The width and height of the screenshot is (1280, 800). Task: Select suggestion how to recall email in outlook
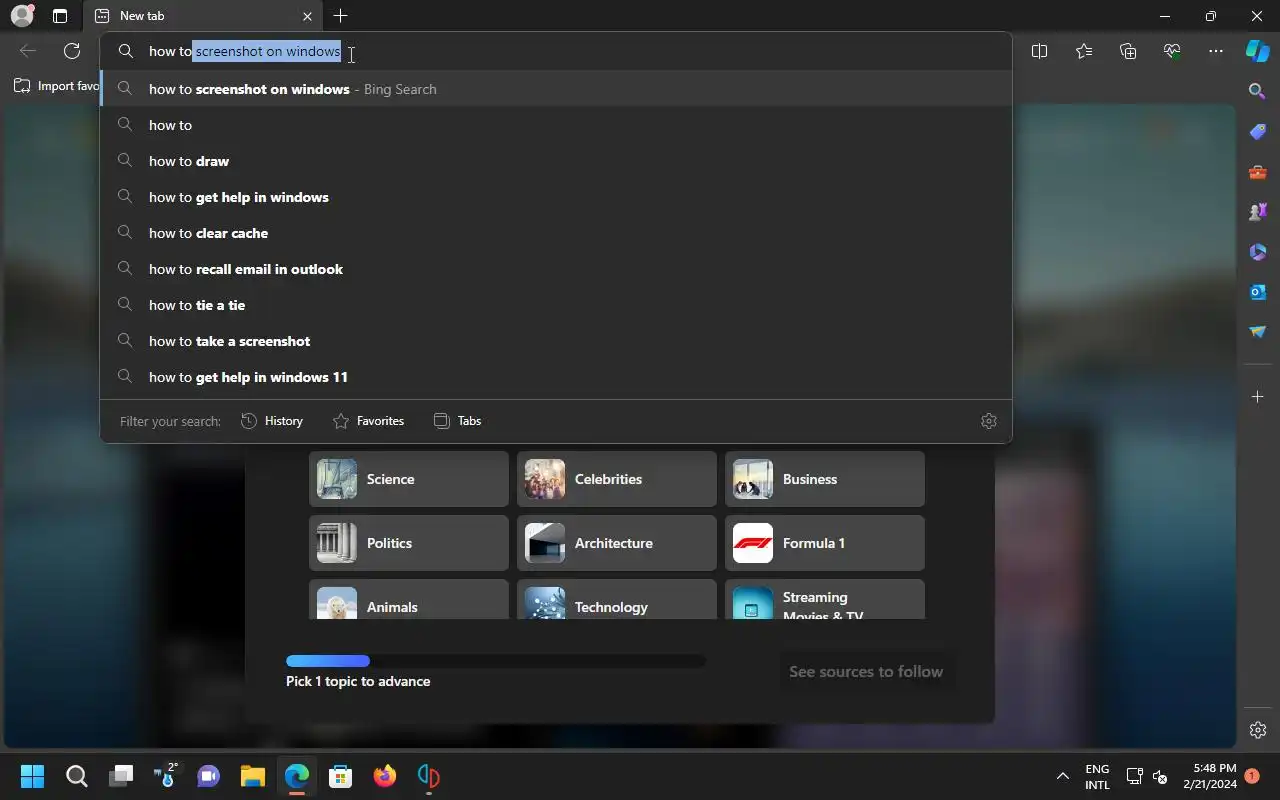coord(556,269)
